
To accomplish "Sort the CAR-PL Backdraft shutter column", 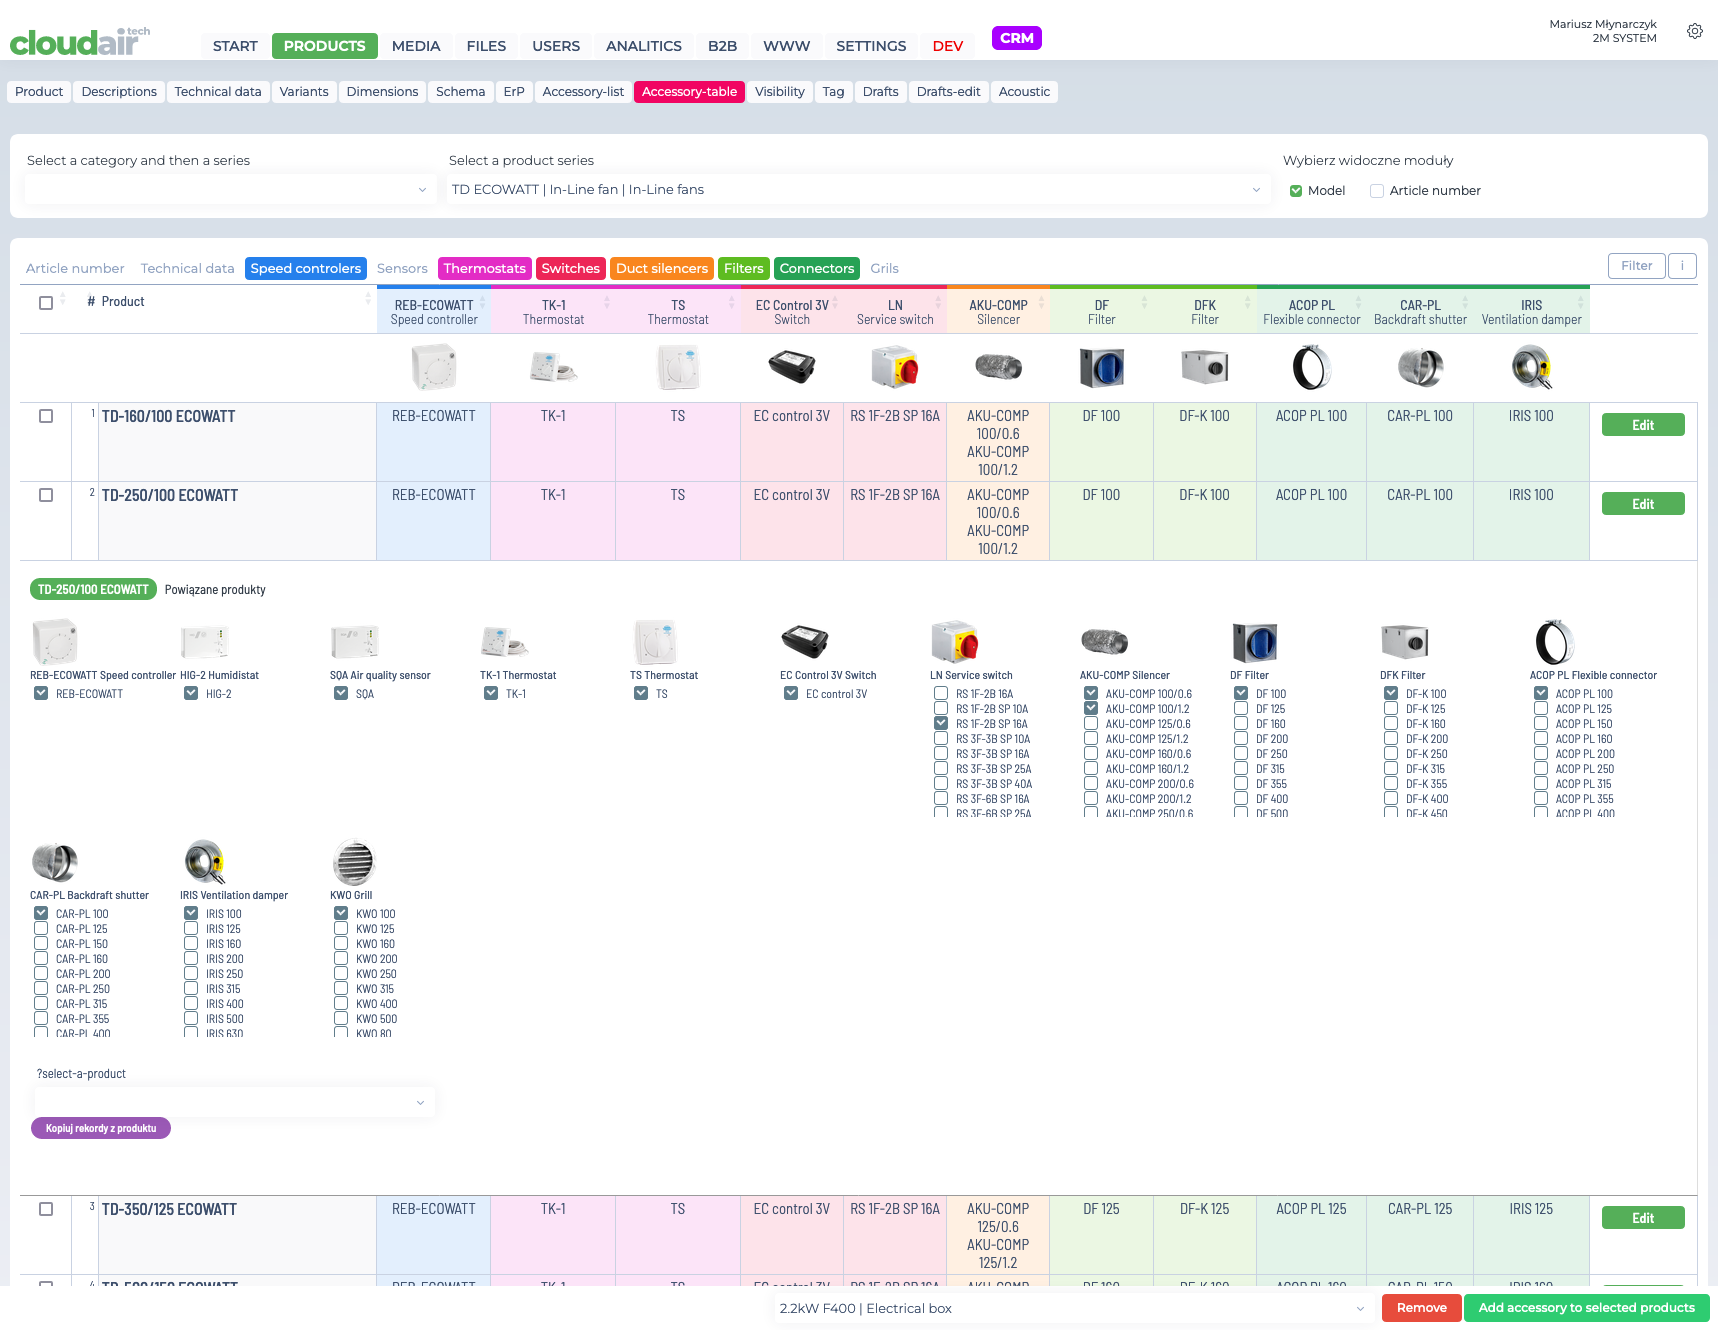I will point(1465,302).
